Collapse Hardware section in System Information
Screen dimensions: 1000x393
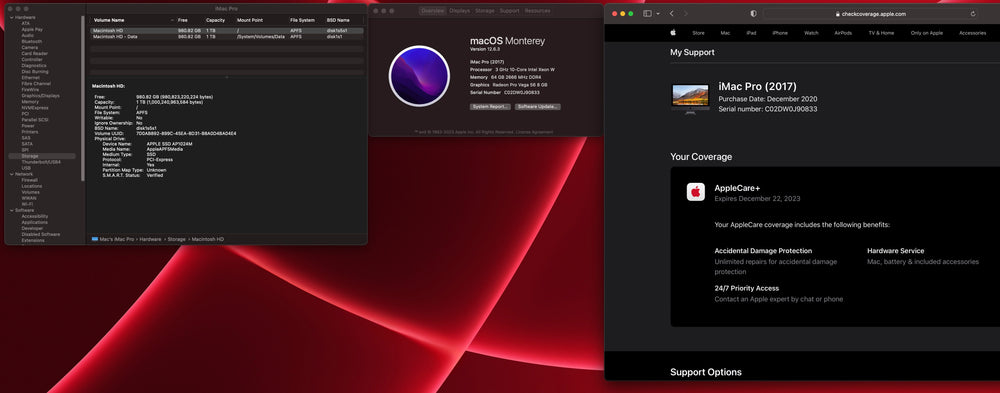(11, 17)
